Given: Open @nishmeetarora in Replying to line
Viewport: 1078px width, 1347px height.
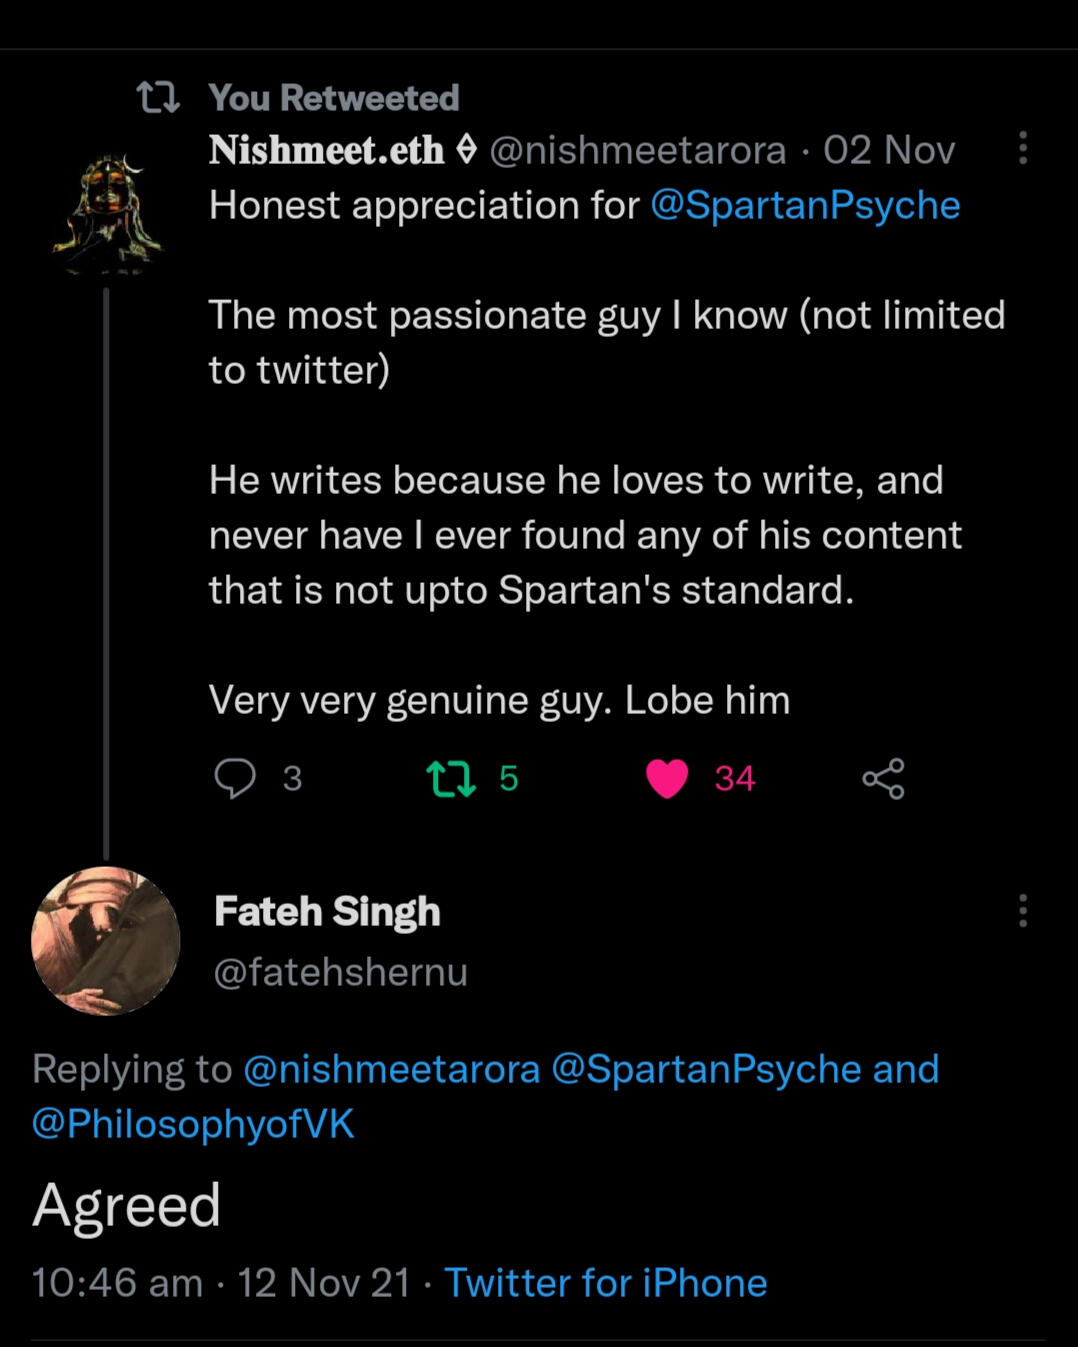Looking at the screenshot, I should tap(391, 1069).
